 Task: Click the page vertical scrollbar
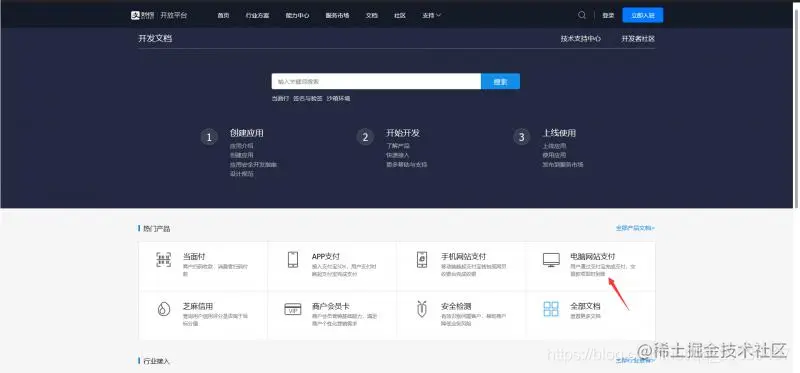tap(797, 105)
